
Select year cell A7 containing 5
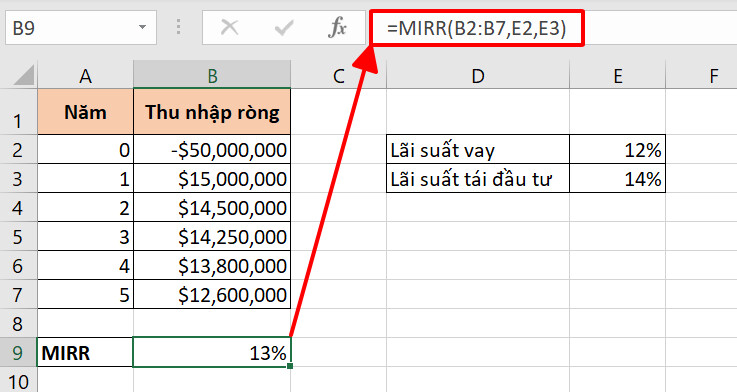pos(86,295)
